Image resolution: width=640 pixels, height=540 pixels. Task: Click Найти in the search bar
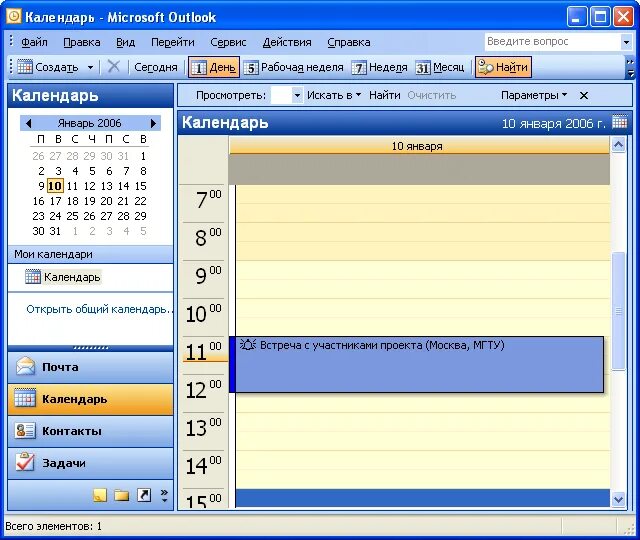384,95
